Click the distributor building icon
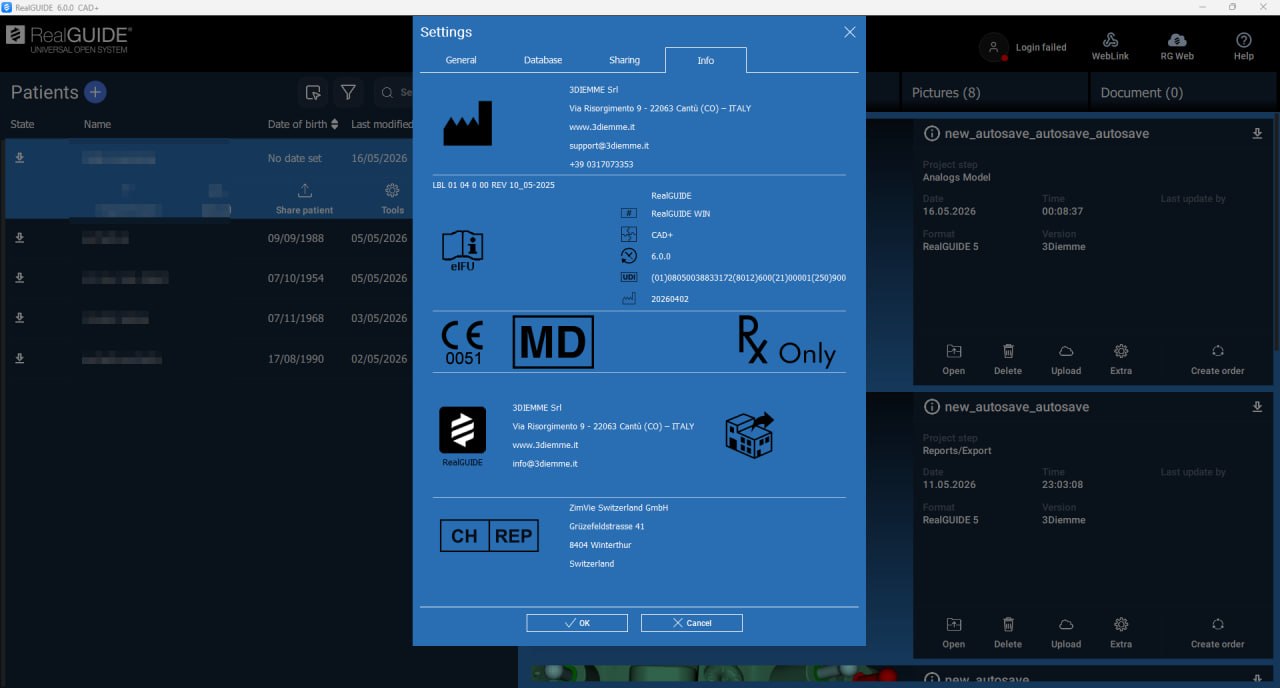The width and height of the screenshot is (1280, 688). [x=750, y=435]
